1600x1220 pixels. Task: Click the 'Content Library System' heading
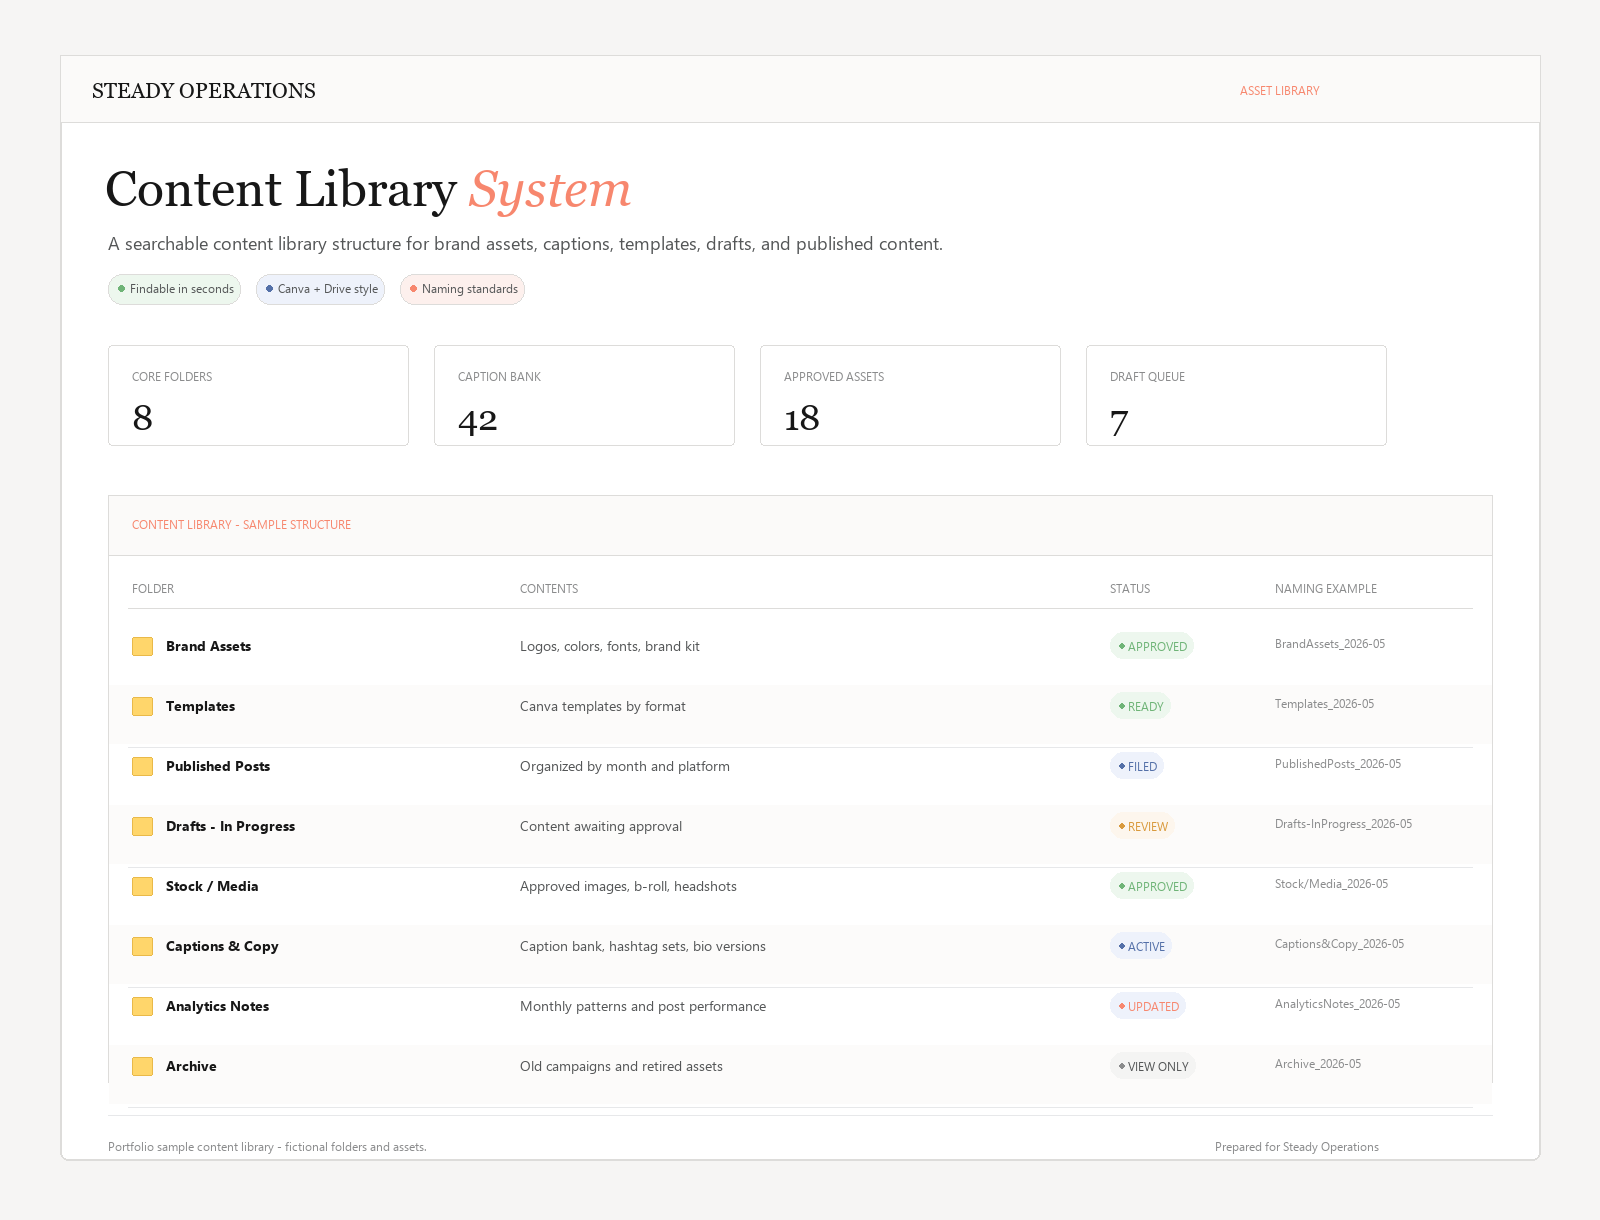click(x=368, y=189)
